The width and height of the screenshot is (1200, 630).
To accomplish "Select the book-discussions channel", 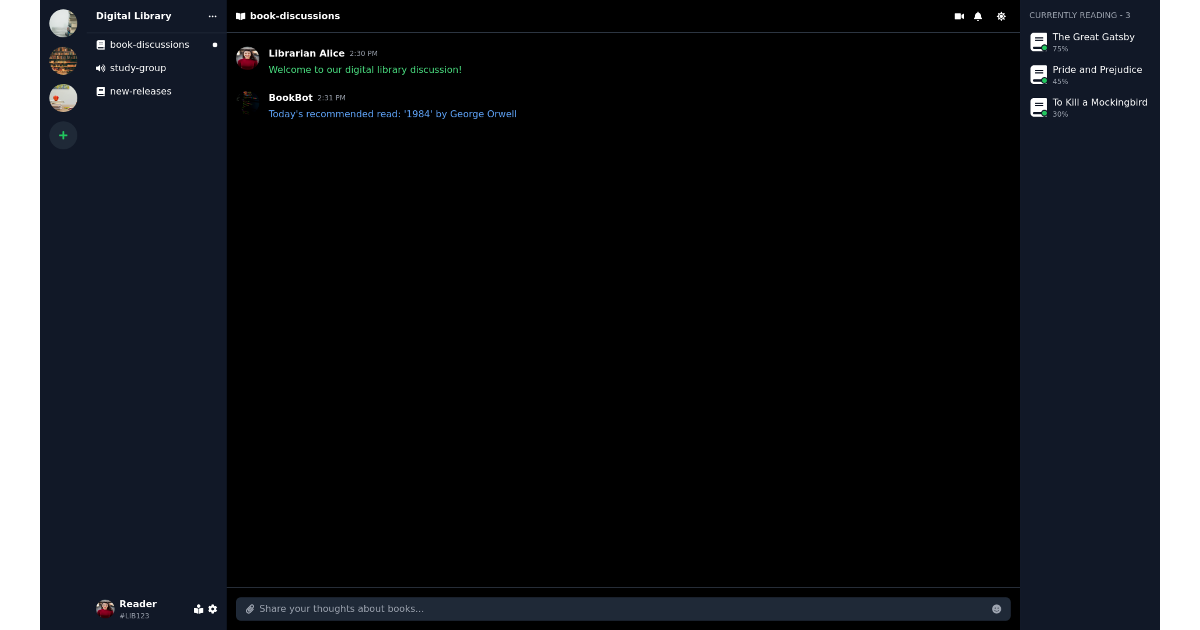I will tap(149, 45).
